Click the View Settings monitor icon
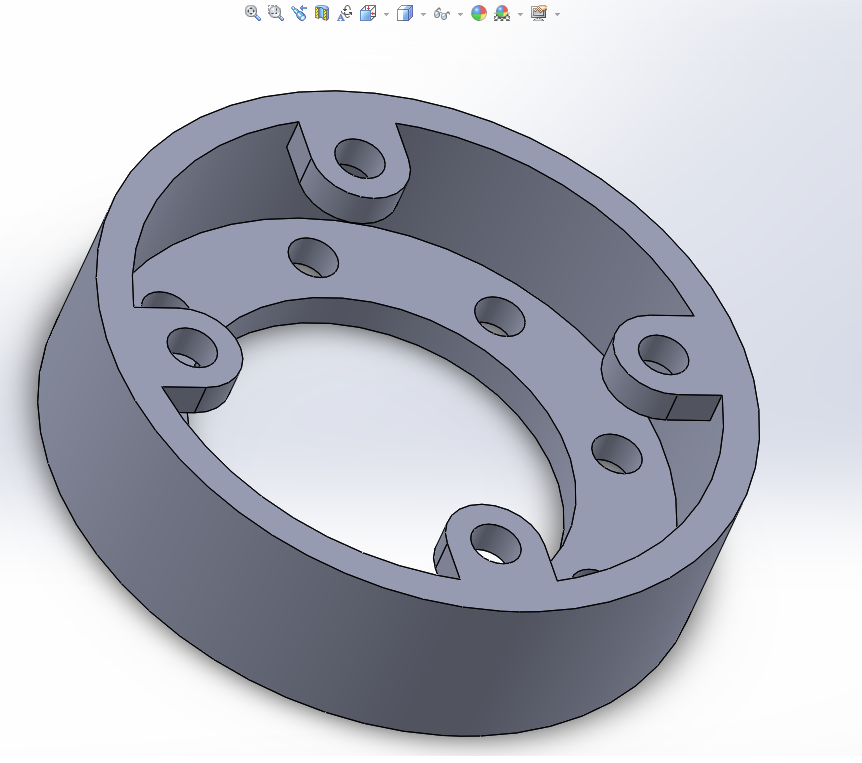This screenshot has height=763, width=862. pos(539,13)
